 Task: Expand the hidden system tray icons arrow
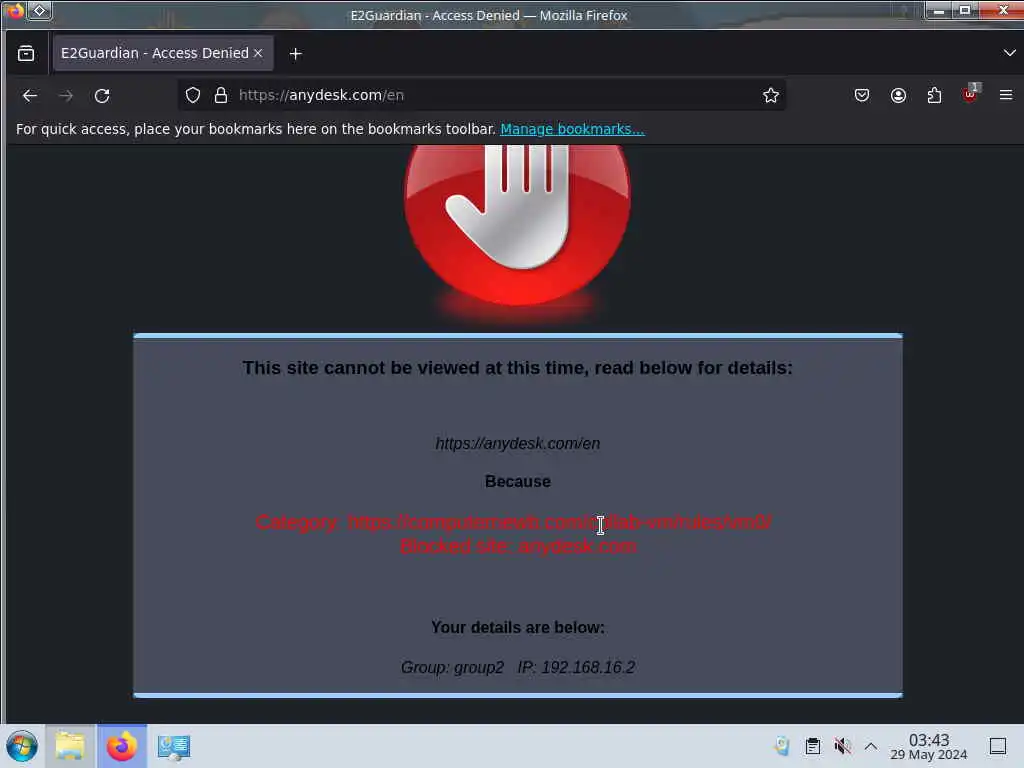point(871,746)
